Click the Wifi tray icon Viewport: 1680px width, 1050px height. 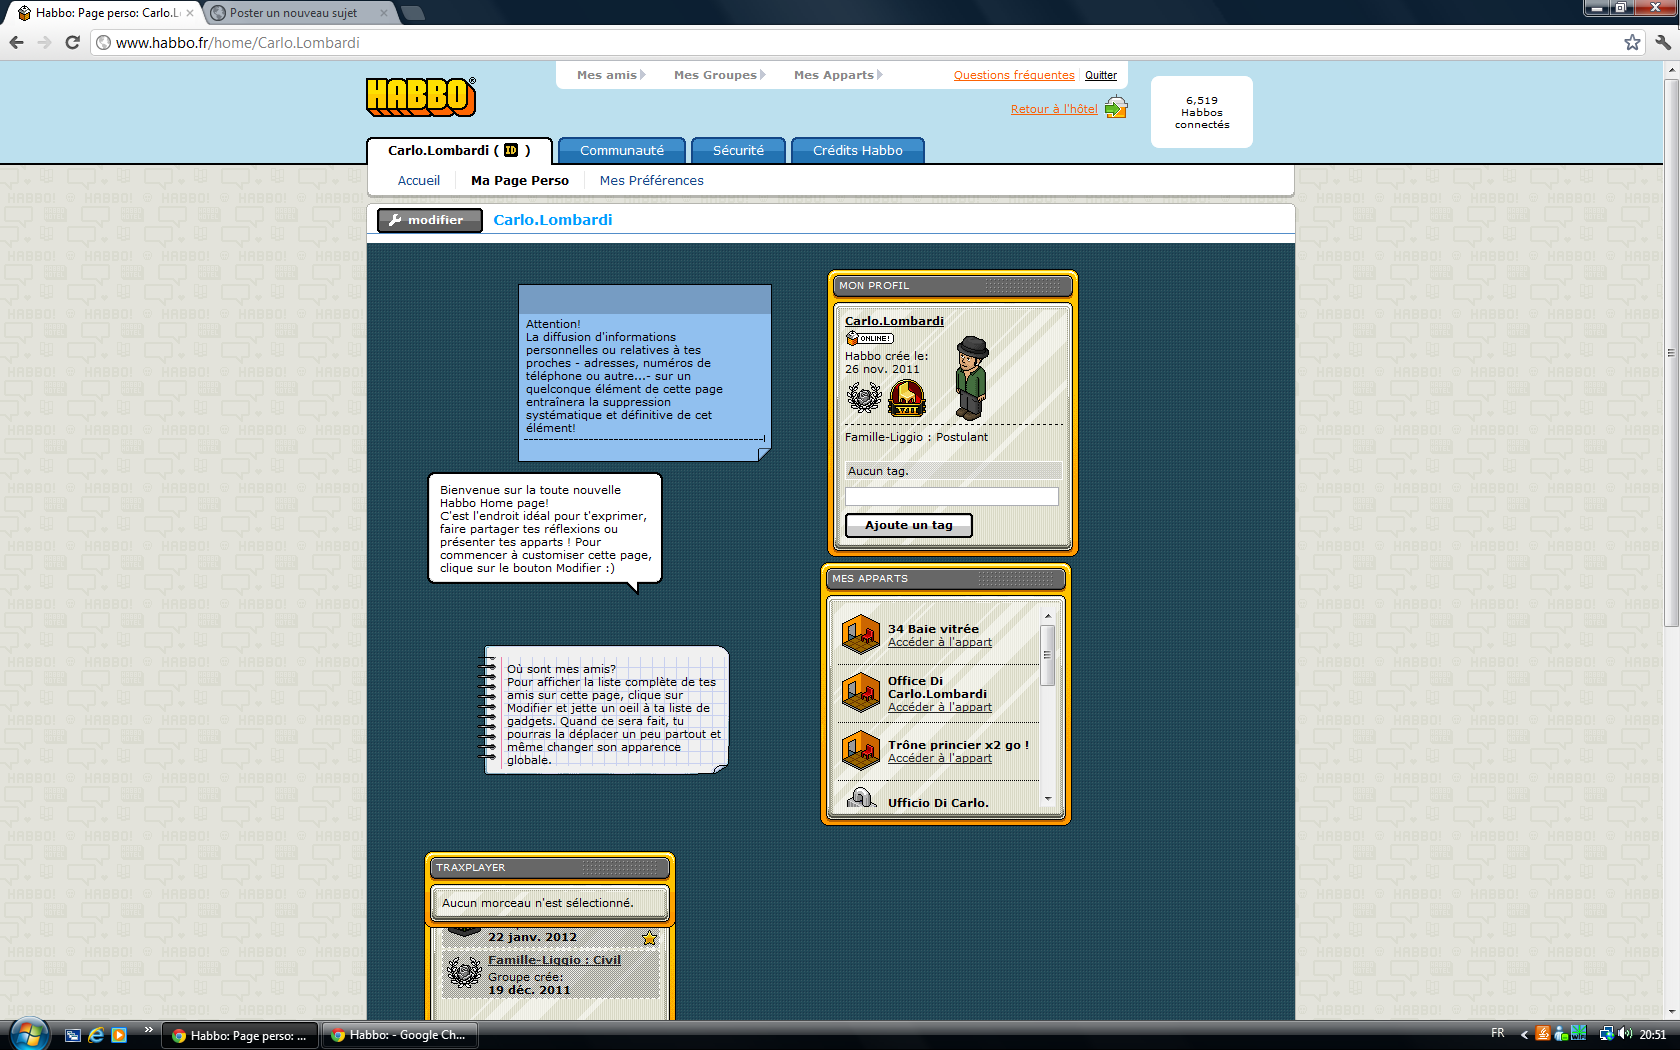1578,1034
